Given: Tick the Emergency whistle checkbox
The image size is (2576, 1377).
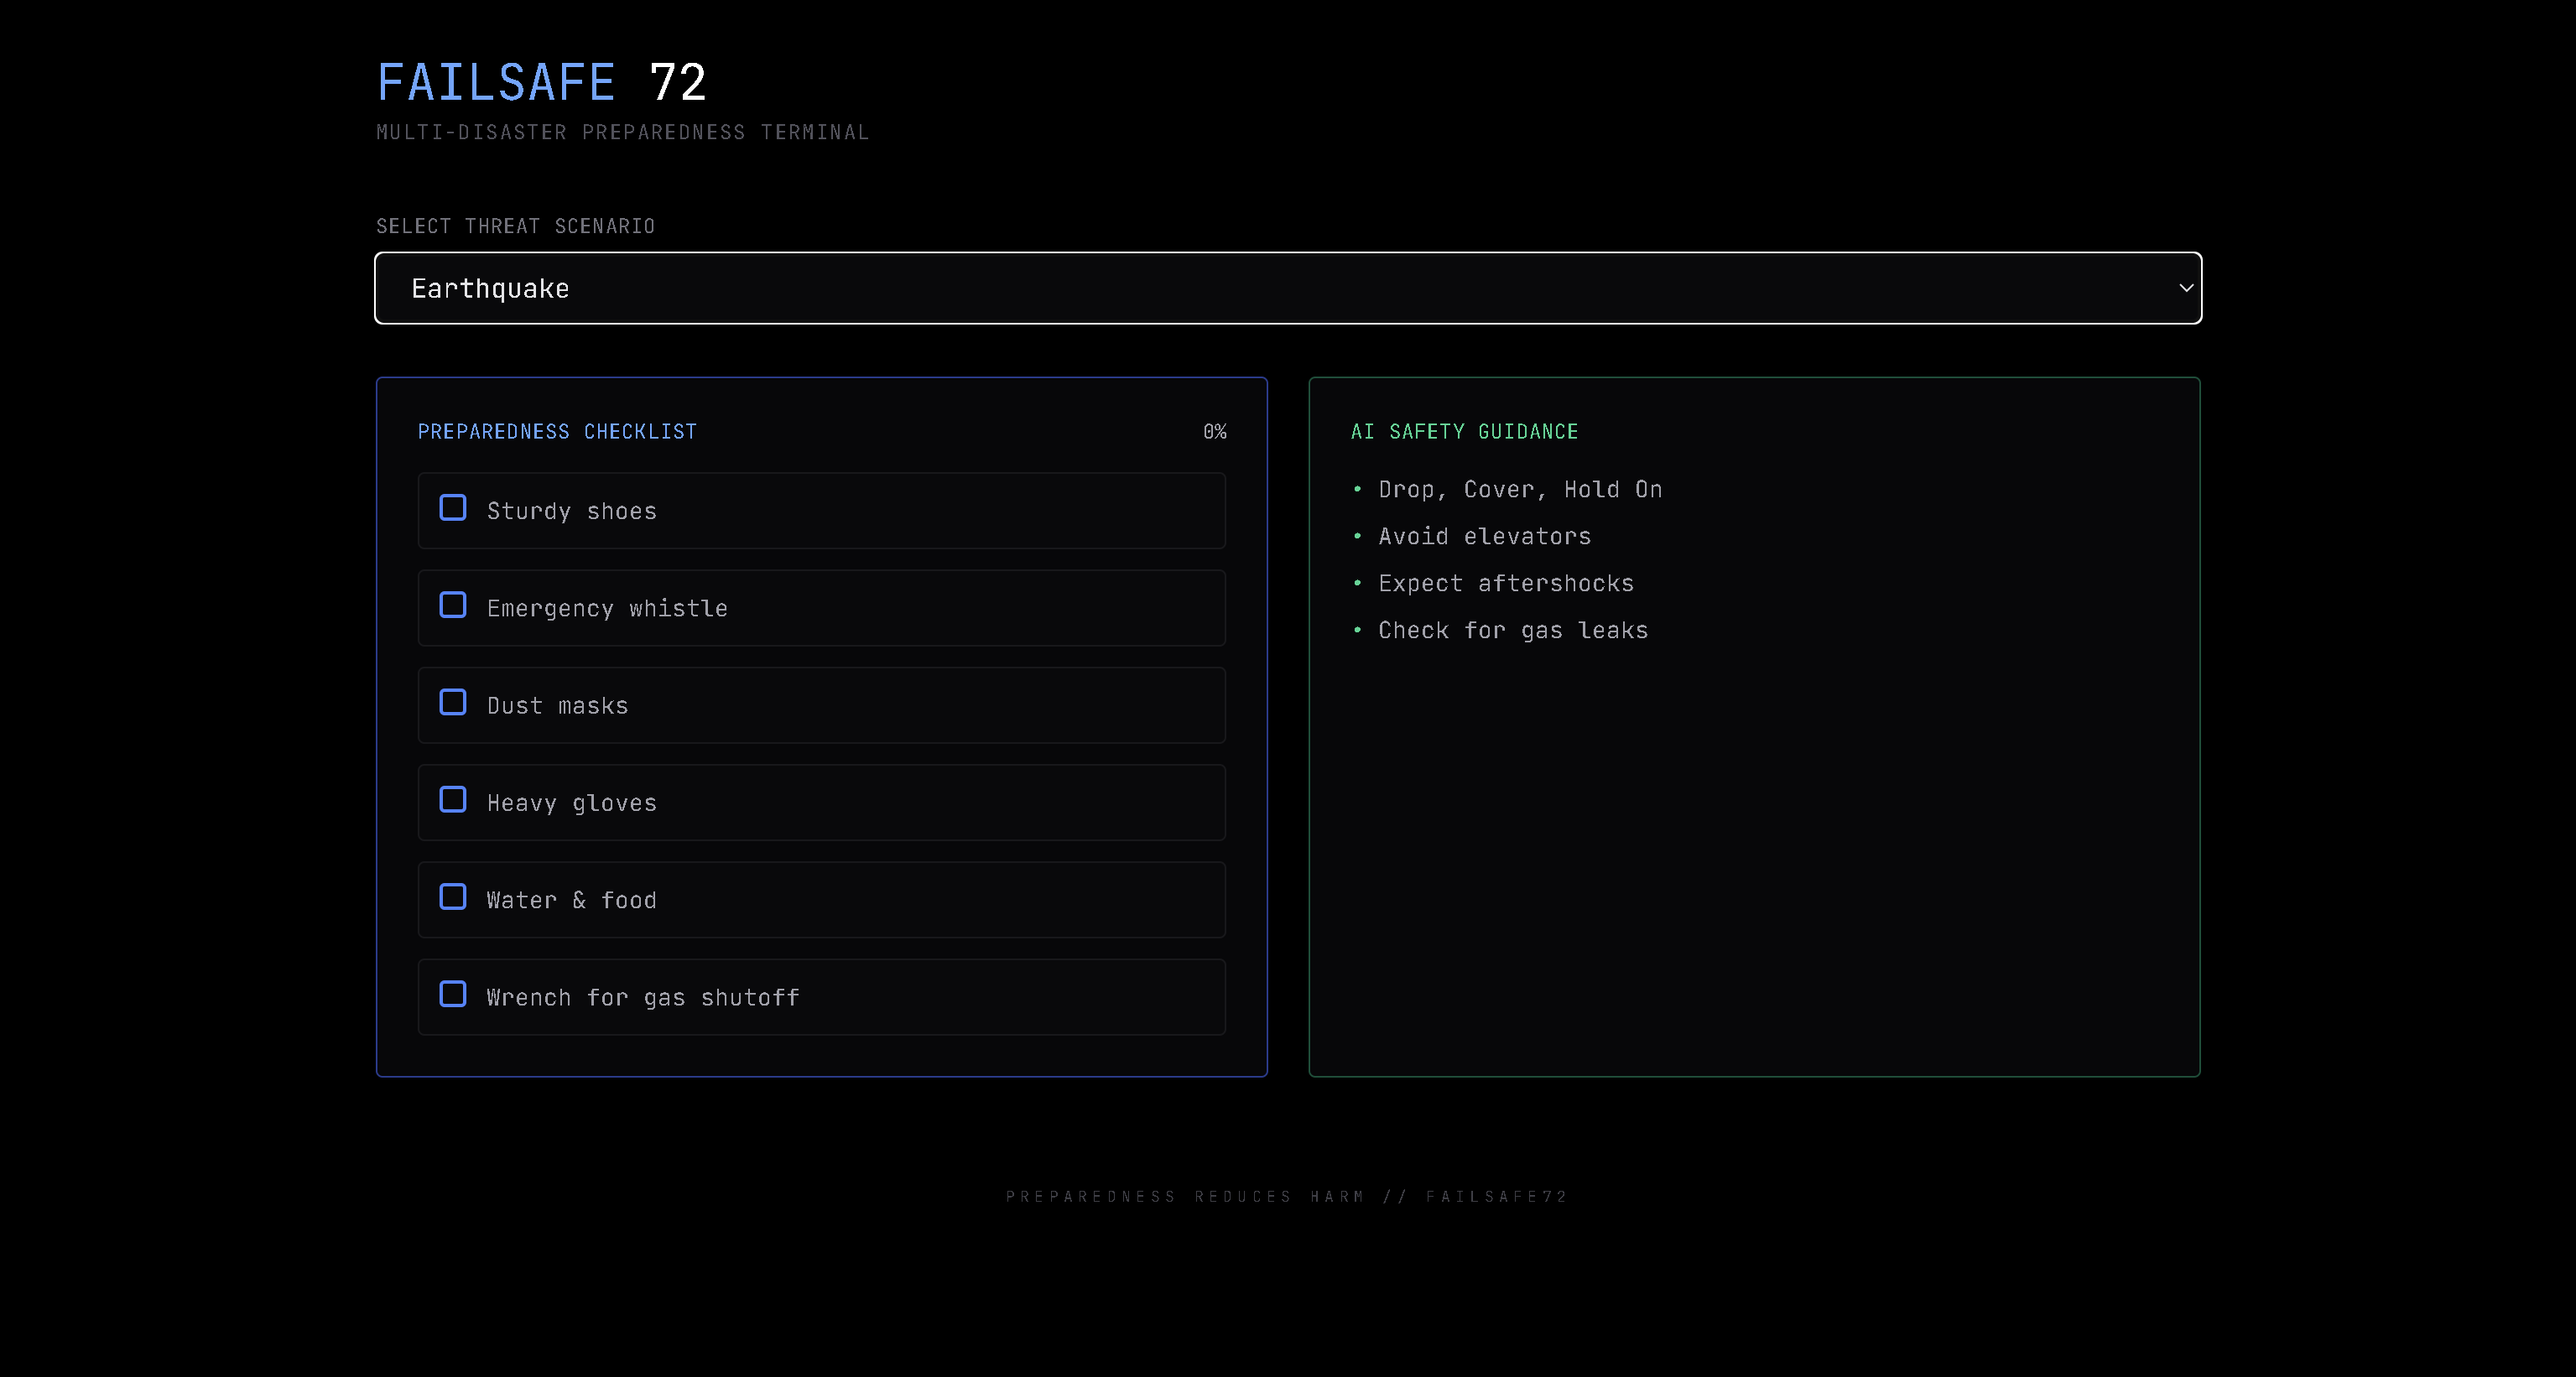Looking at the screenshot, I should [x=453, y=605].
